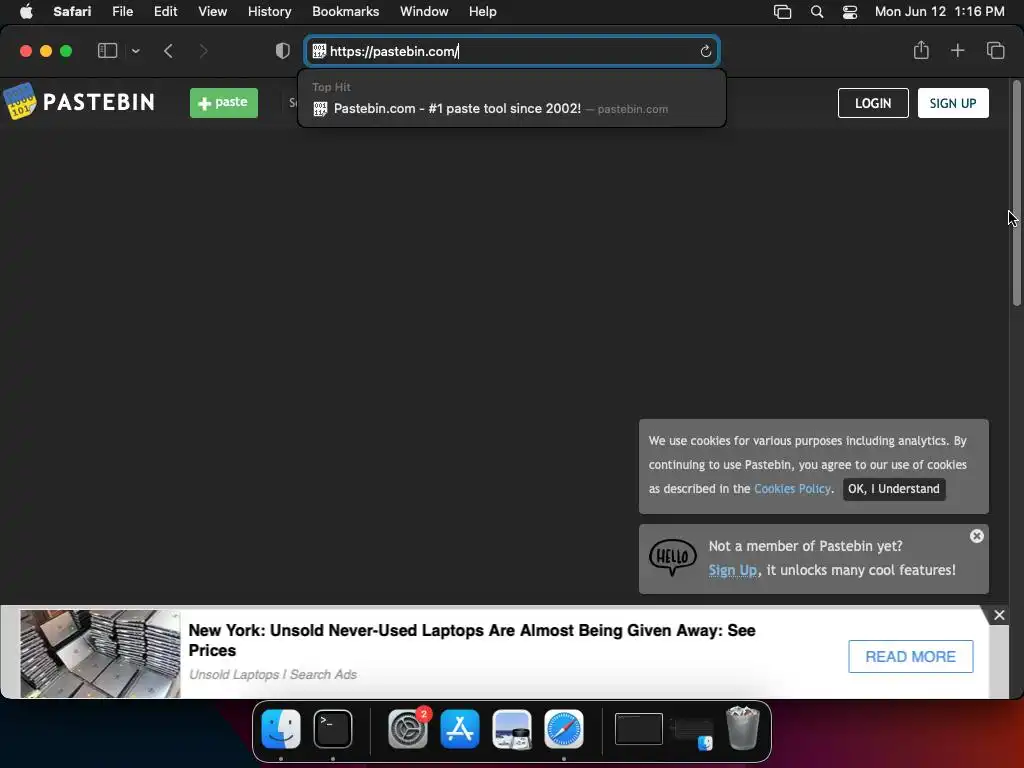Open Terminal from the Dock
Screen dimensions: 1024x768
click(333, 729)
